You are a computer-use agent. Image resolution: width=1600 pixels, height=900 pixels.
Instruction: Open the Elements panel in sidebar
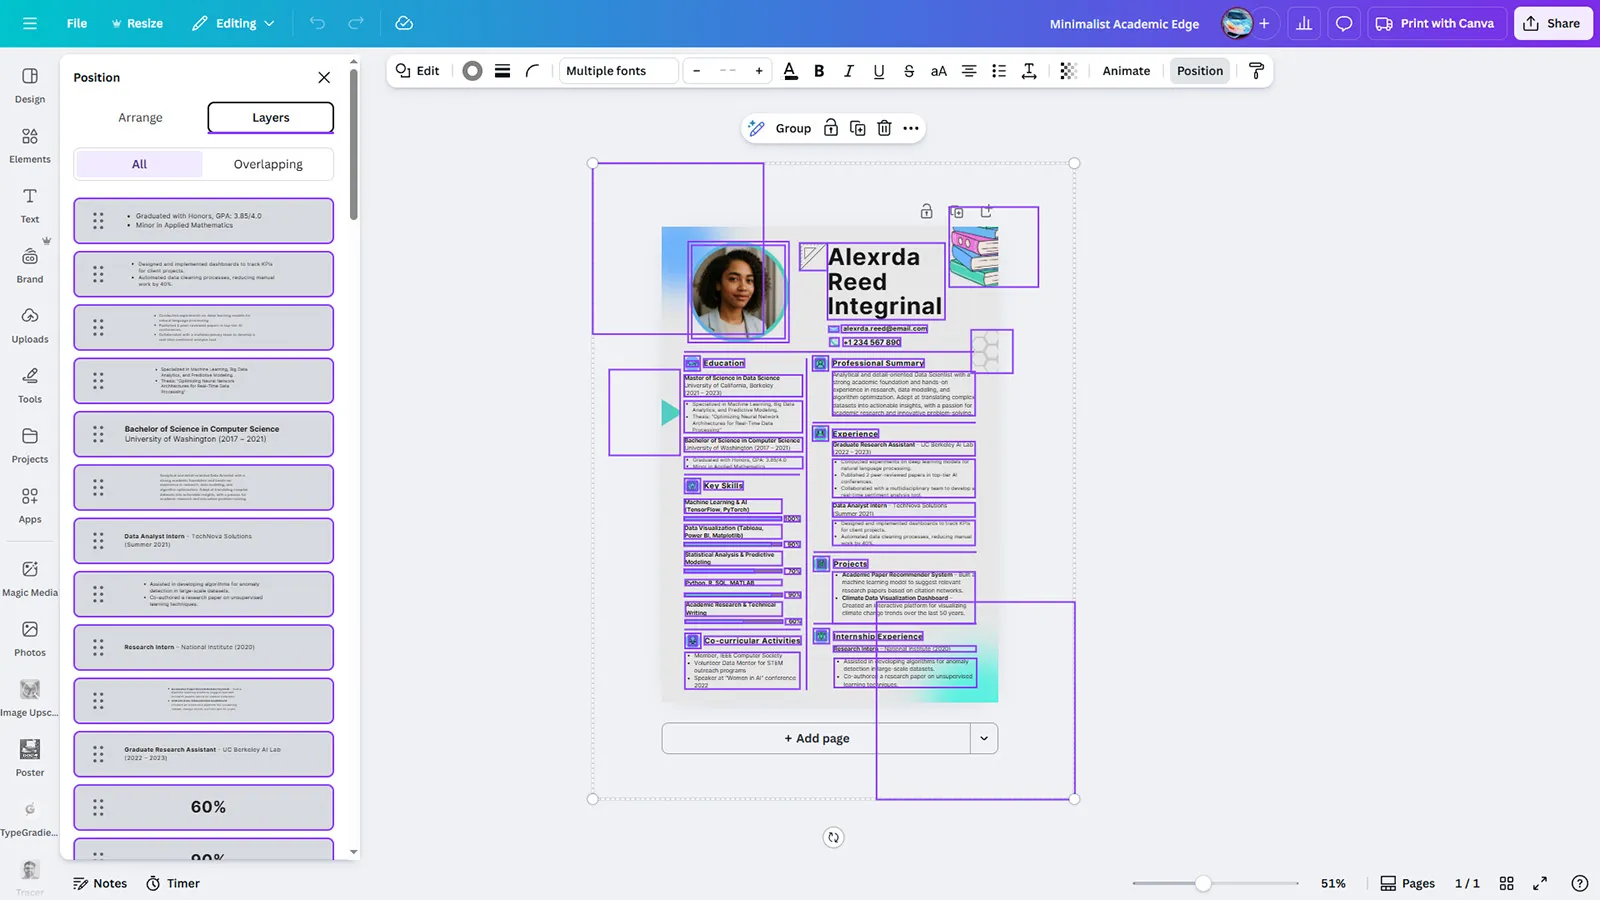(x=30, y=144)
